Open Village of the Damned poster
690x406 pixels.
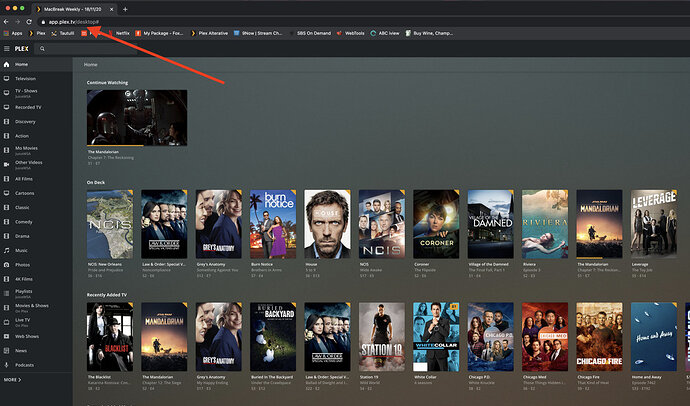tap(491, 224)
